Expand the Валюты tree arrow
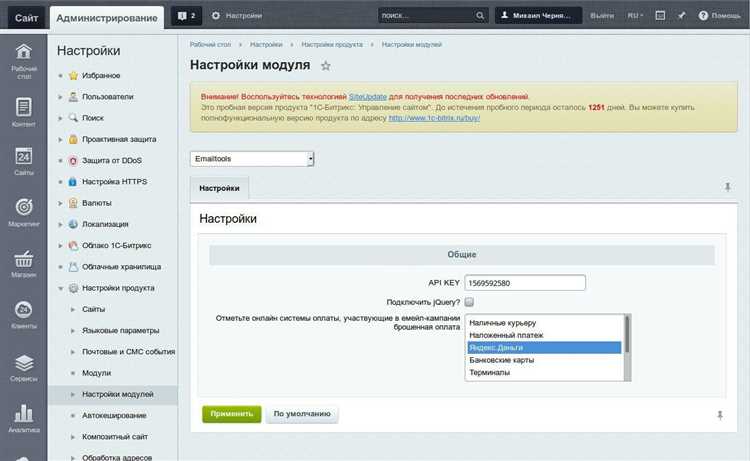 60,203
